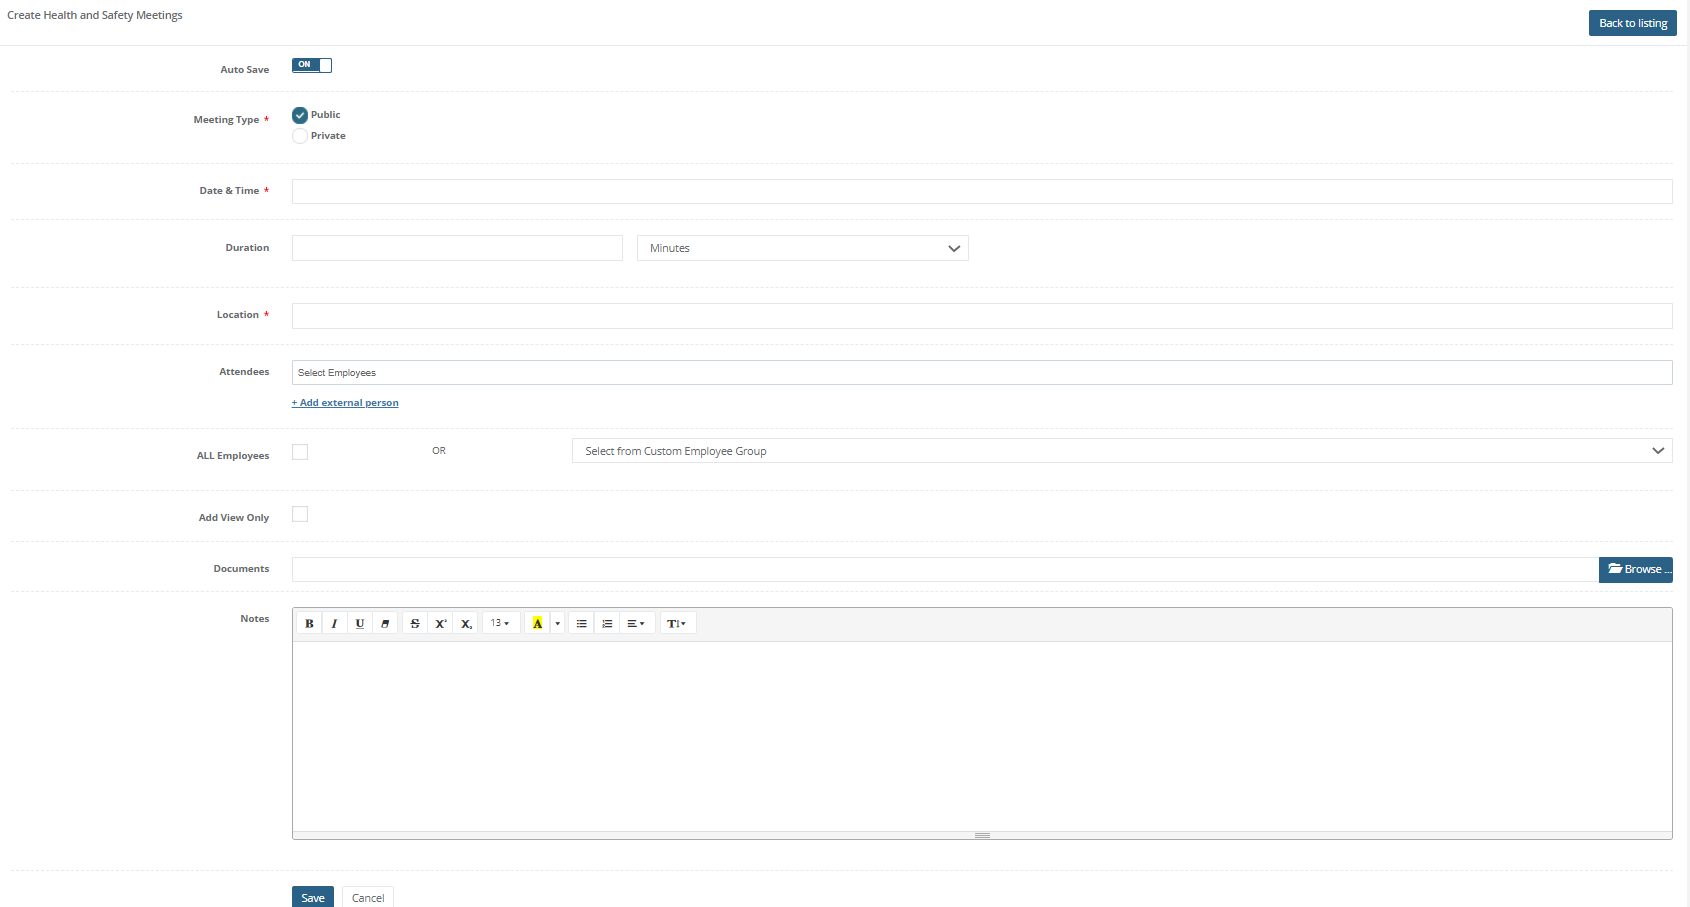
Task: Open the folder Browse button for Documents
Action: pos(1636,569)
